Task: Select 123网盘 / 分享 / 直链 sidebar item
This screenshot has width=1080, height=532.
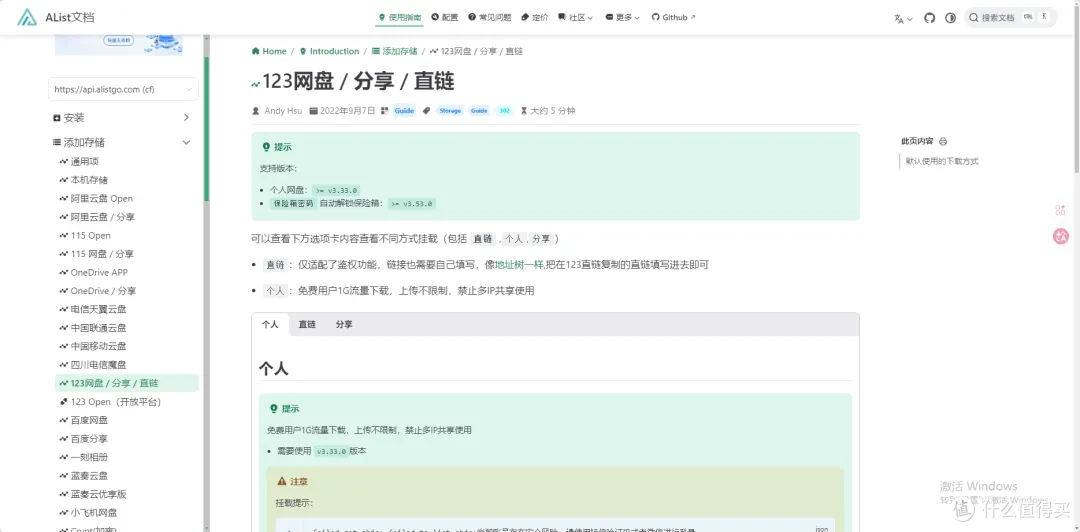Action: click(127, 383)
